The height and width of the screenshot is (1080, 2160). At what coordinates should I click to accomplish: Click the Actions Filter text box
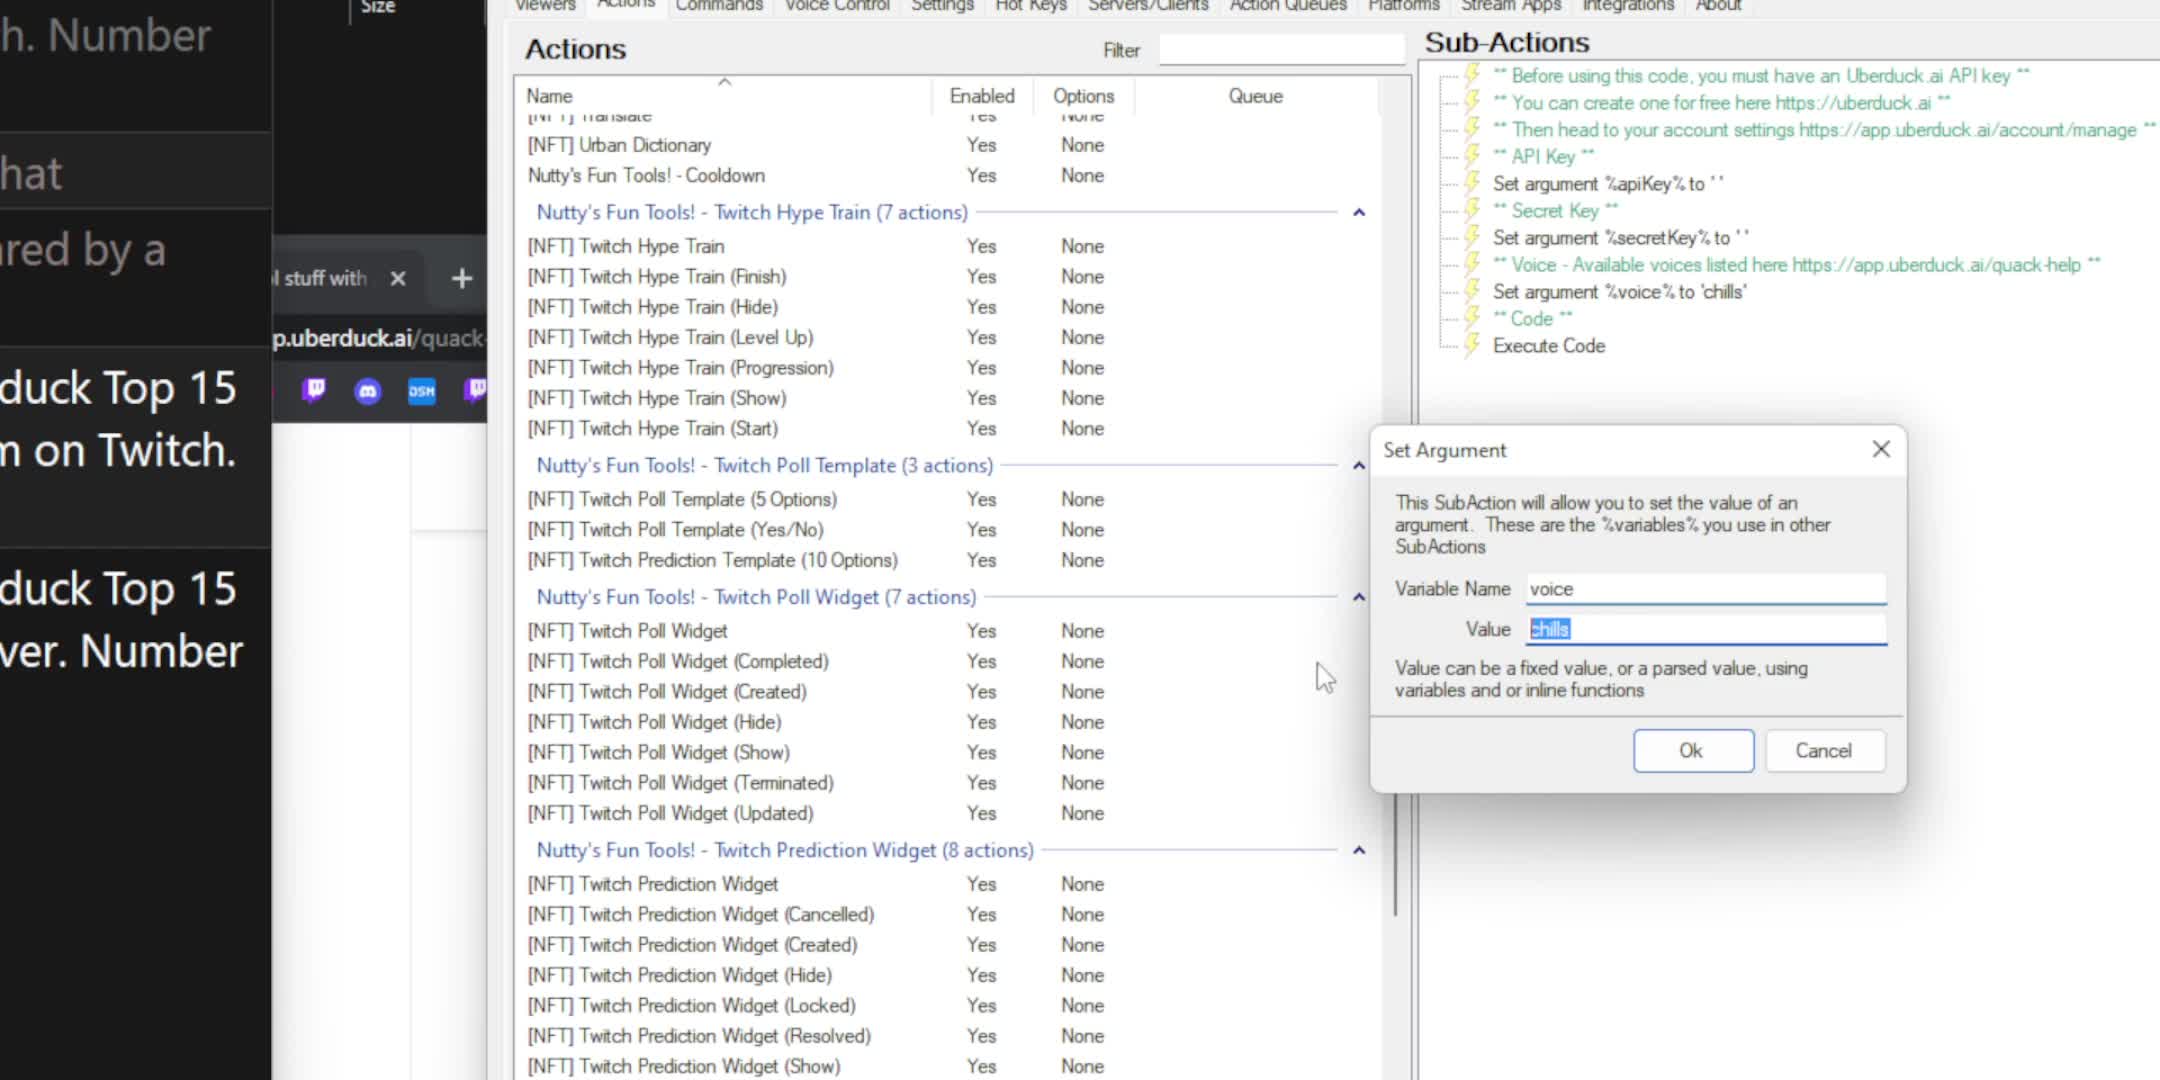(x=1280, y=50)
